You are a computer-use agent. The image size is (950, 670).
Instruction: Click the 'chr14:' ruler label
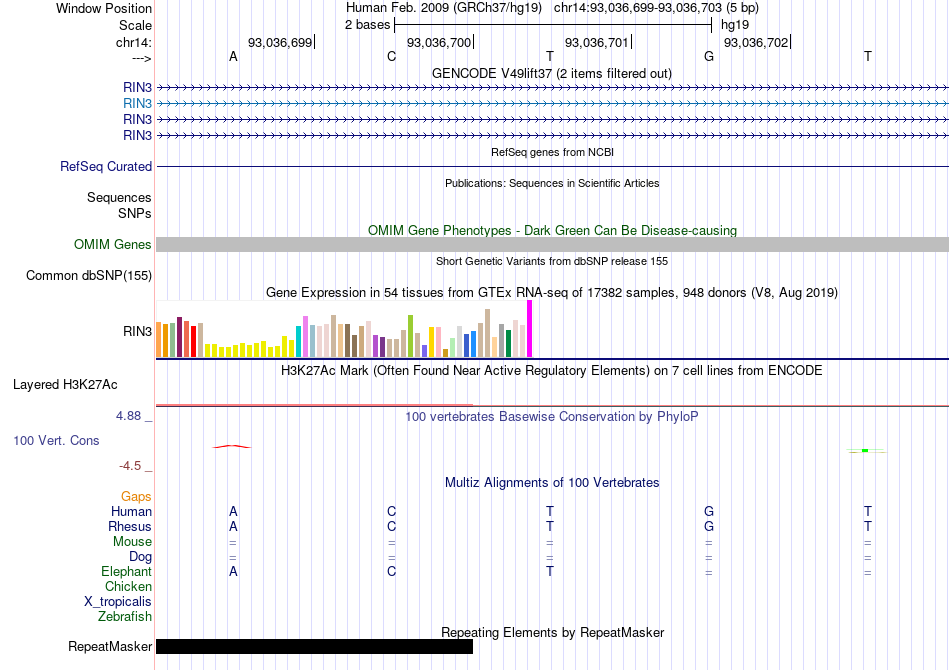coord(133,42)
